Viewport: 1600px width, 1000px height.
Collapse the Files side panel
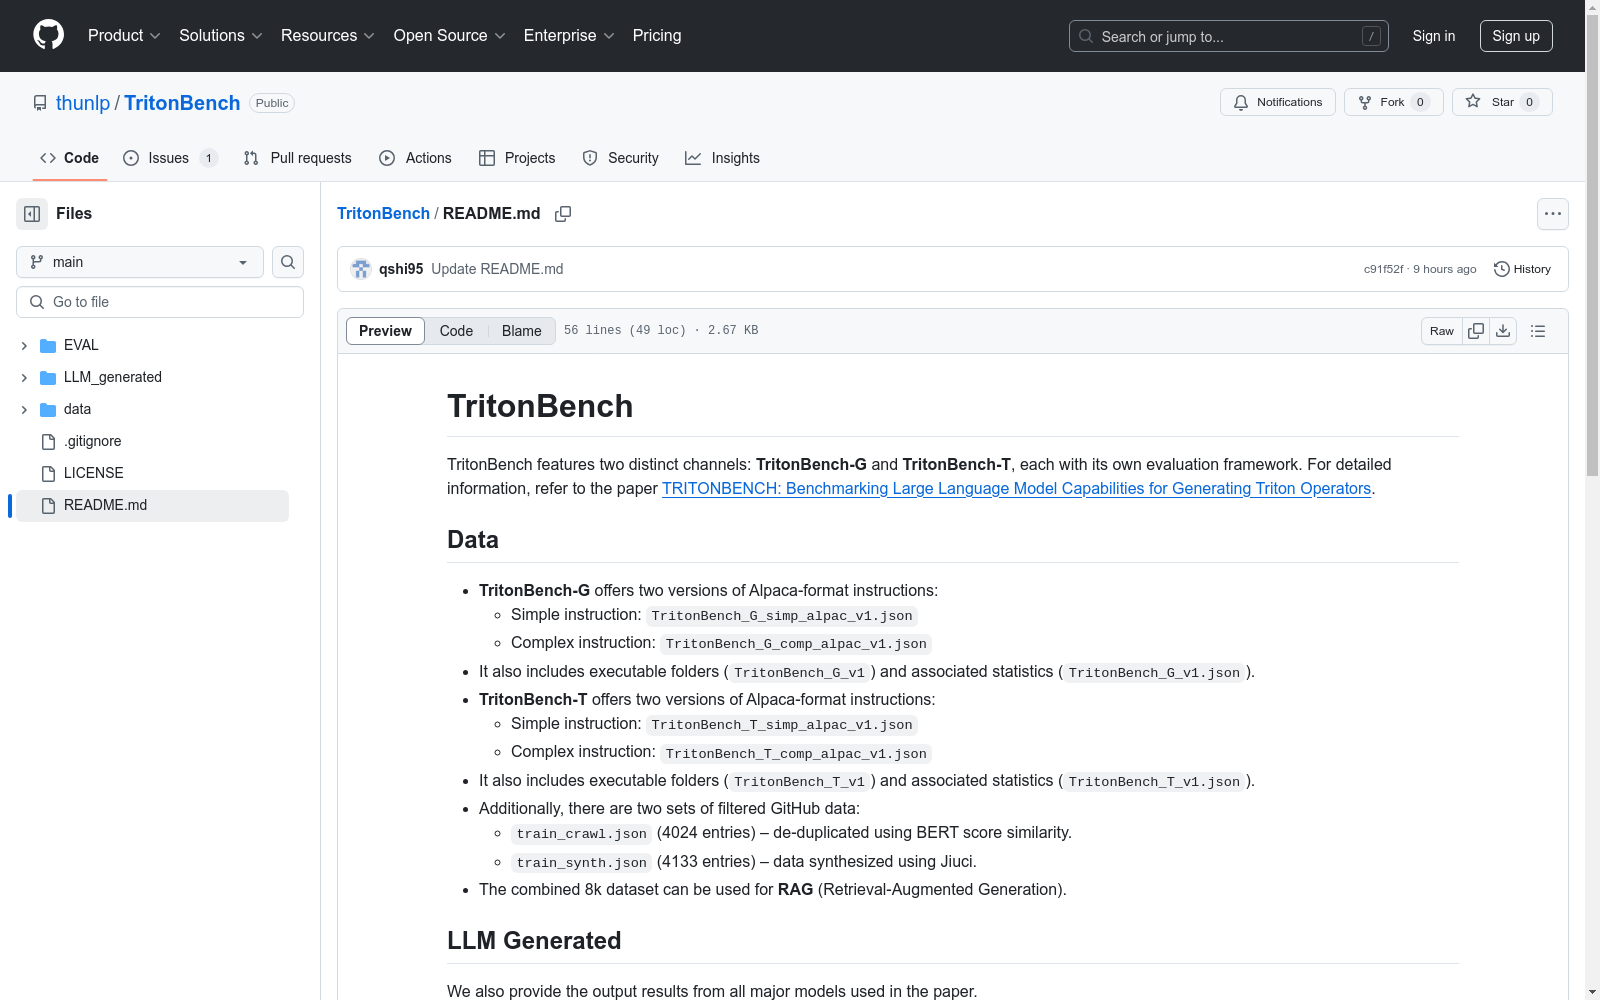[x=30, y=213]
